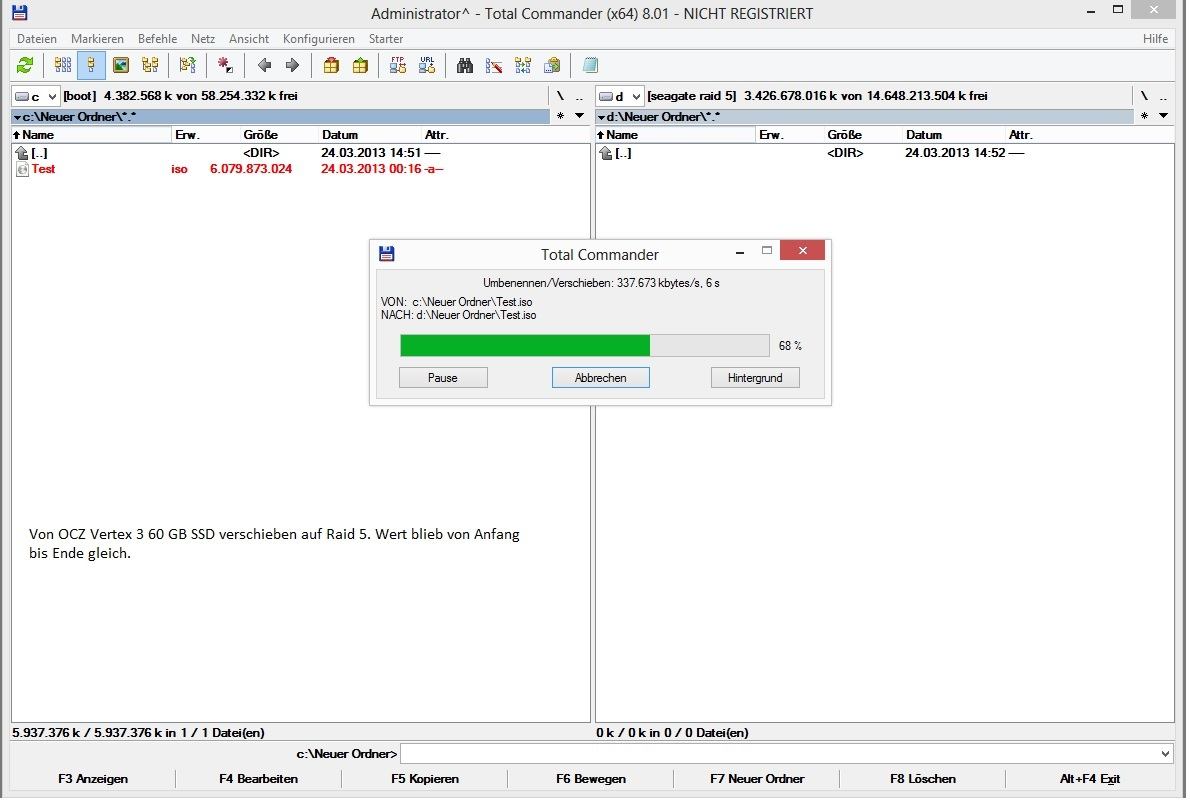Click the F5 Kopieren button
The image size is (1190, 807).
coord(425,779)
